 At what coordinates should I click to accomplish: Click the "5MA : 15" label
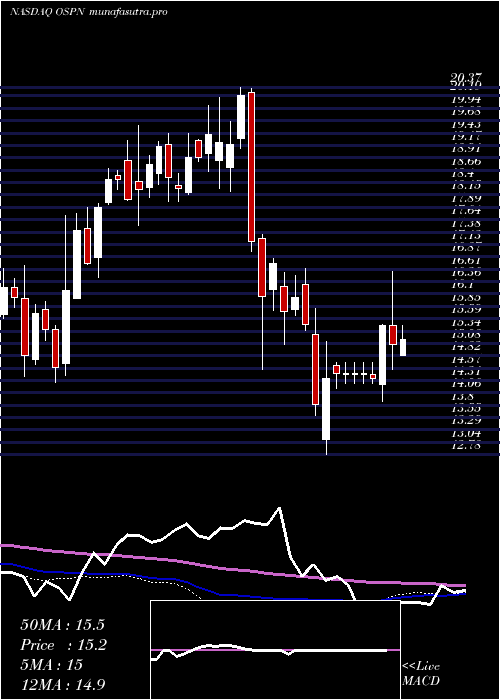tap(52, 665)
